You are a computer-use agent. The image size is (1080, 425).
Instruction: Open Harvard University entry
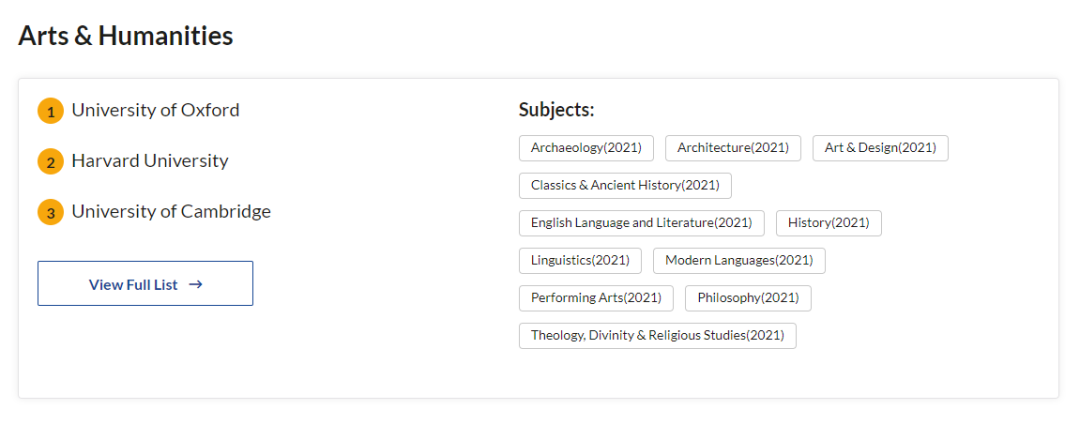(150, 161)
